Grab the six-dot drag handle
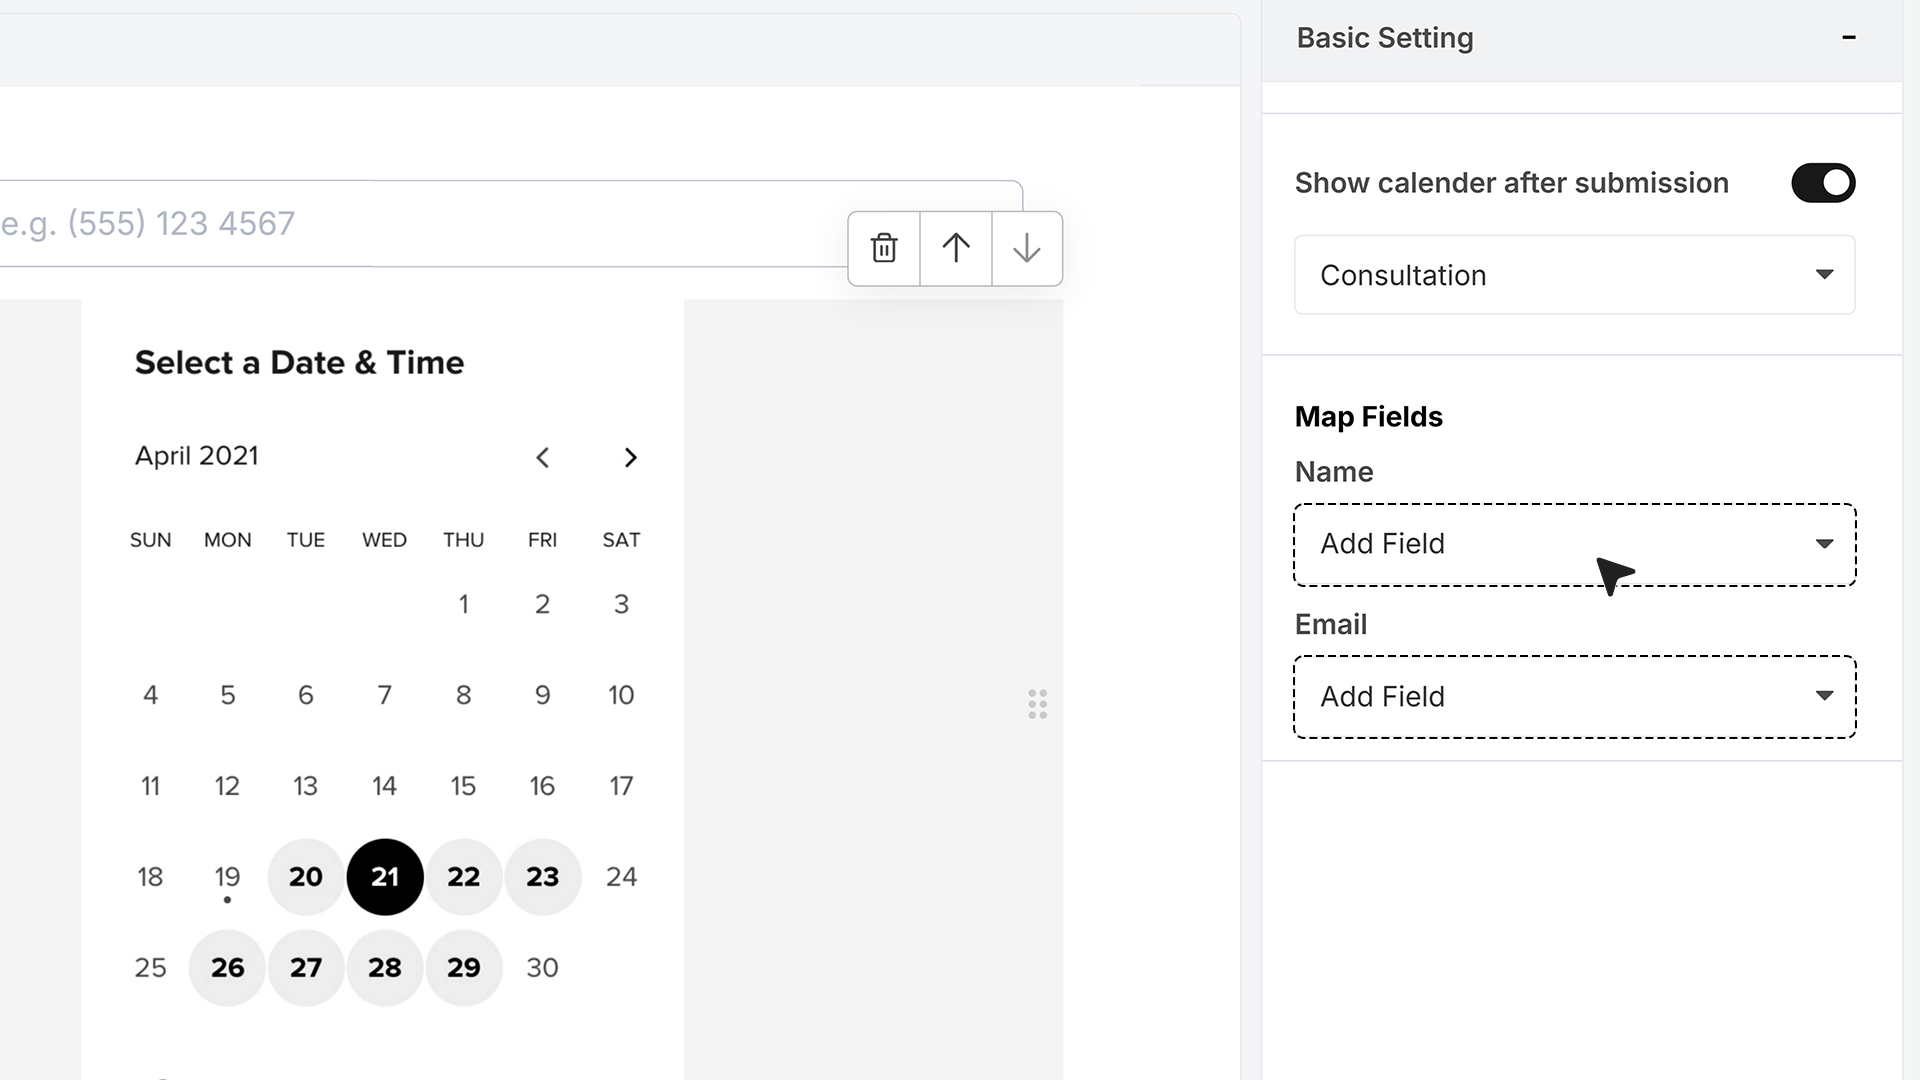The image size is (1920, 1080). (1038, 704)
